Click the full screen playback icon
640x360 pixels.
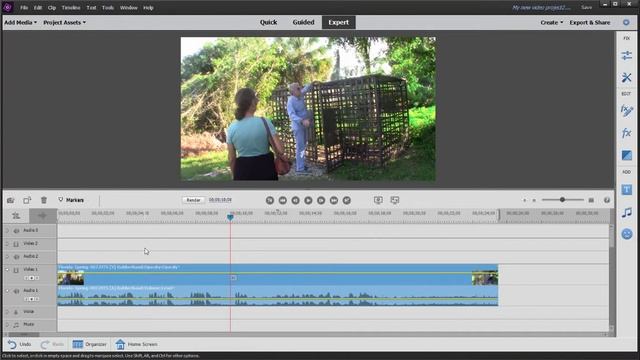tap(395, 200)
